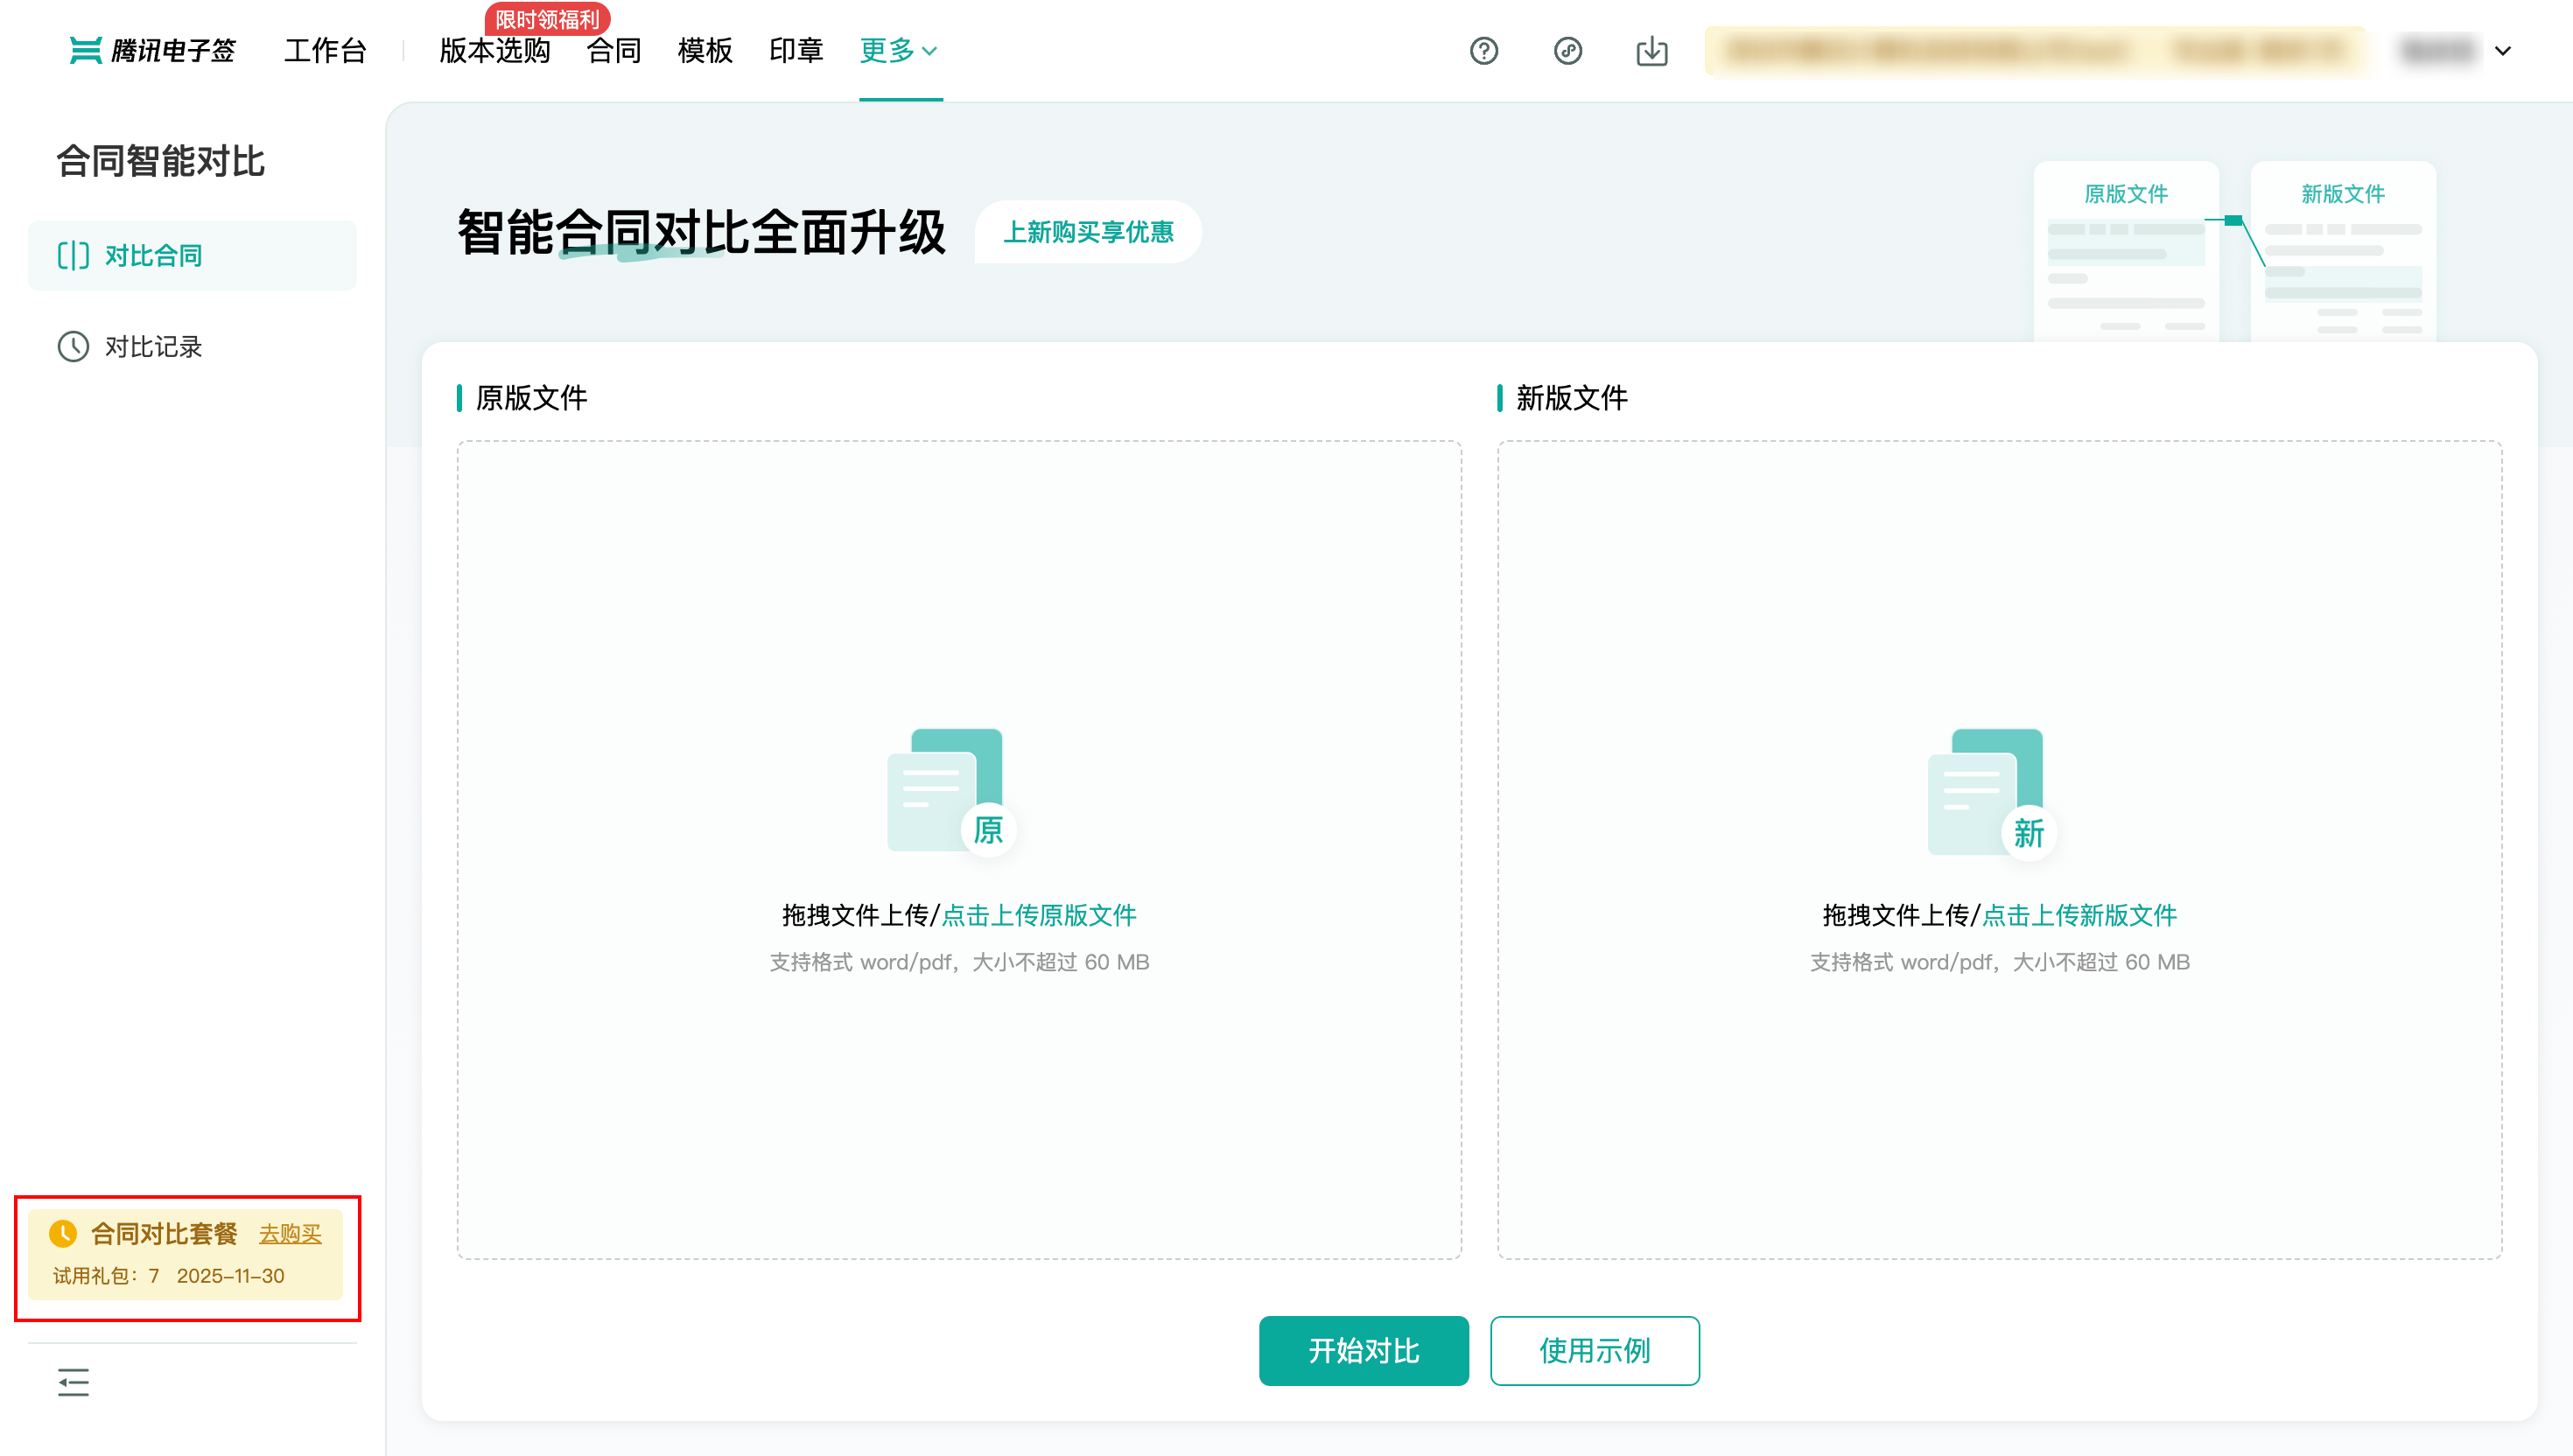Click the Tencent e-sign logo
The image size is (2573, 1456).
153,50
